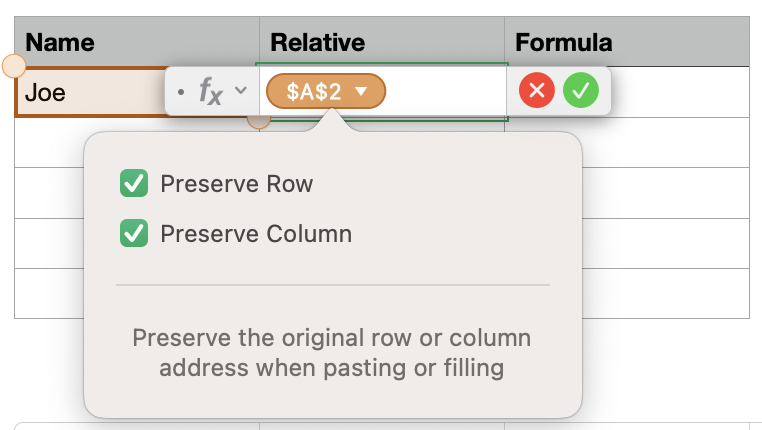
Task: Select the empty Name cell below Joe
Action: (x=50, y=143)
